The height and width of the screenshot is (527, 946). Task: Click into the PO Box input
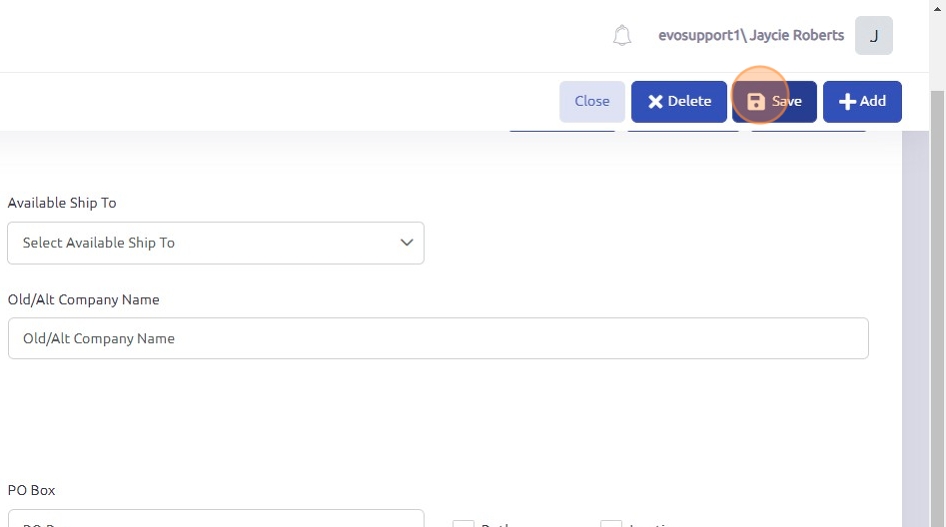215,520
